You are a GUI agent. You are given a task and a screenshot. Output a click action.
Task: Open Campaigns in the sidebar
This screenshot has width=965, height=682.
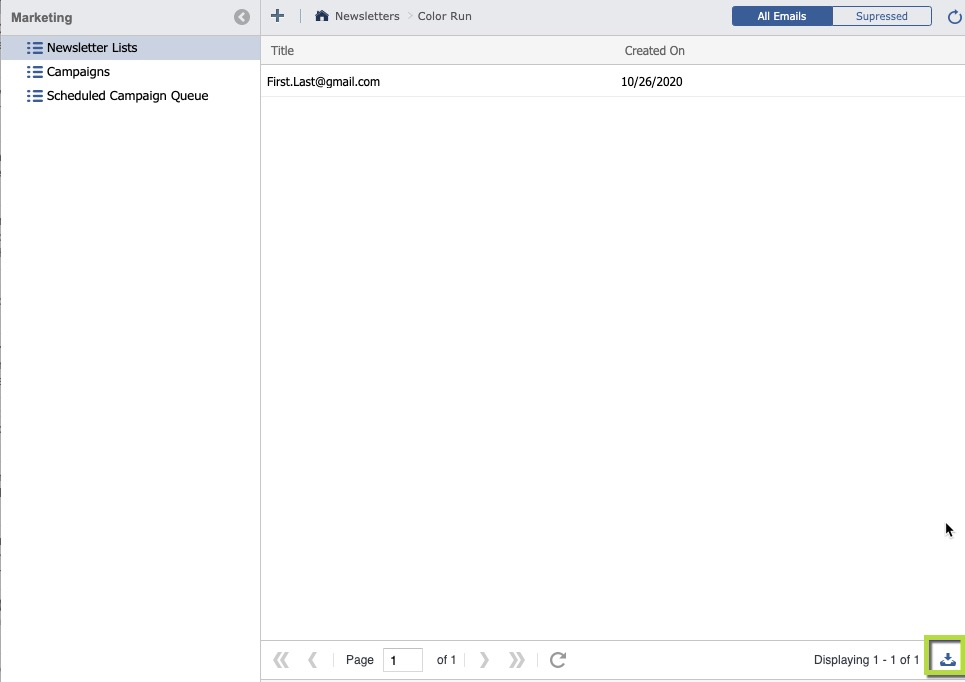(78, 72)
